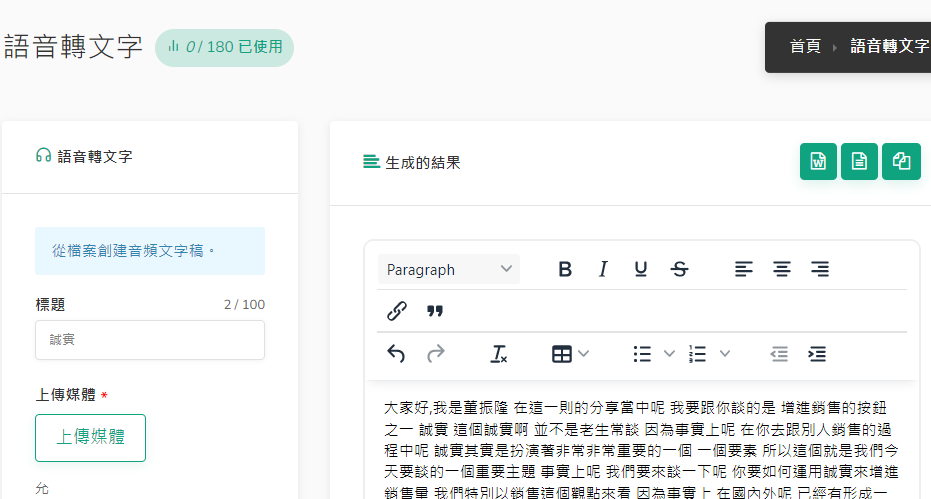Insert a hyperlink

(x=397, y=311)
